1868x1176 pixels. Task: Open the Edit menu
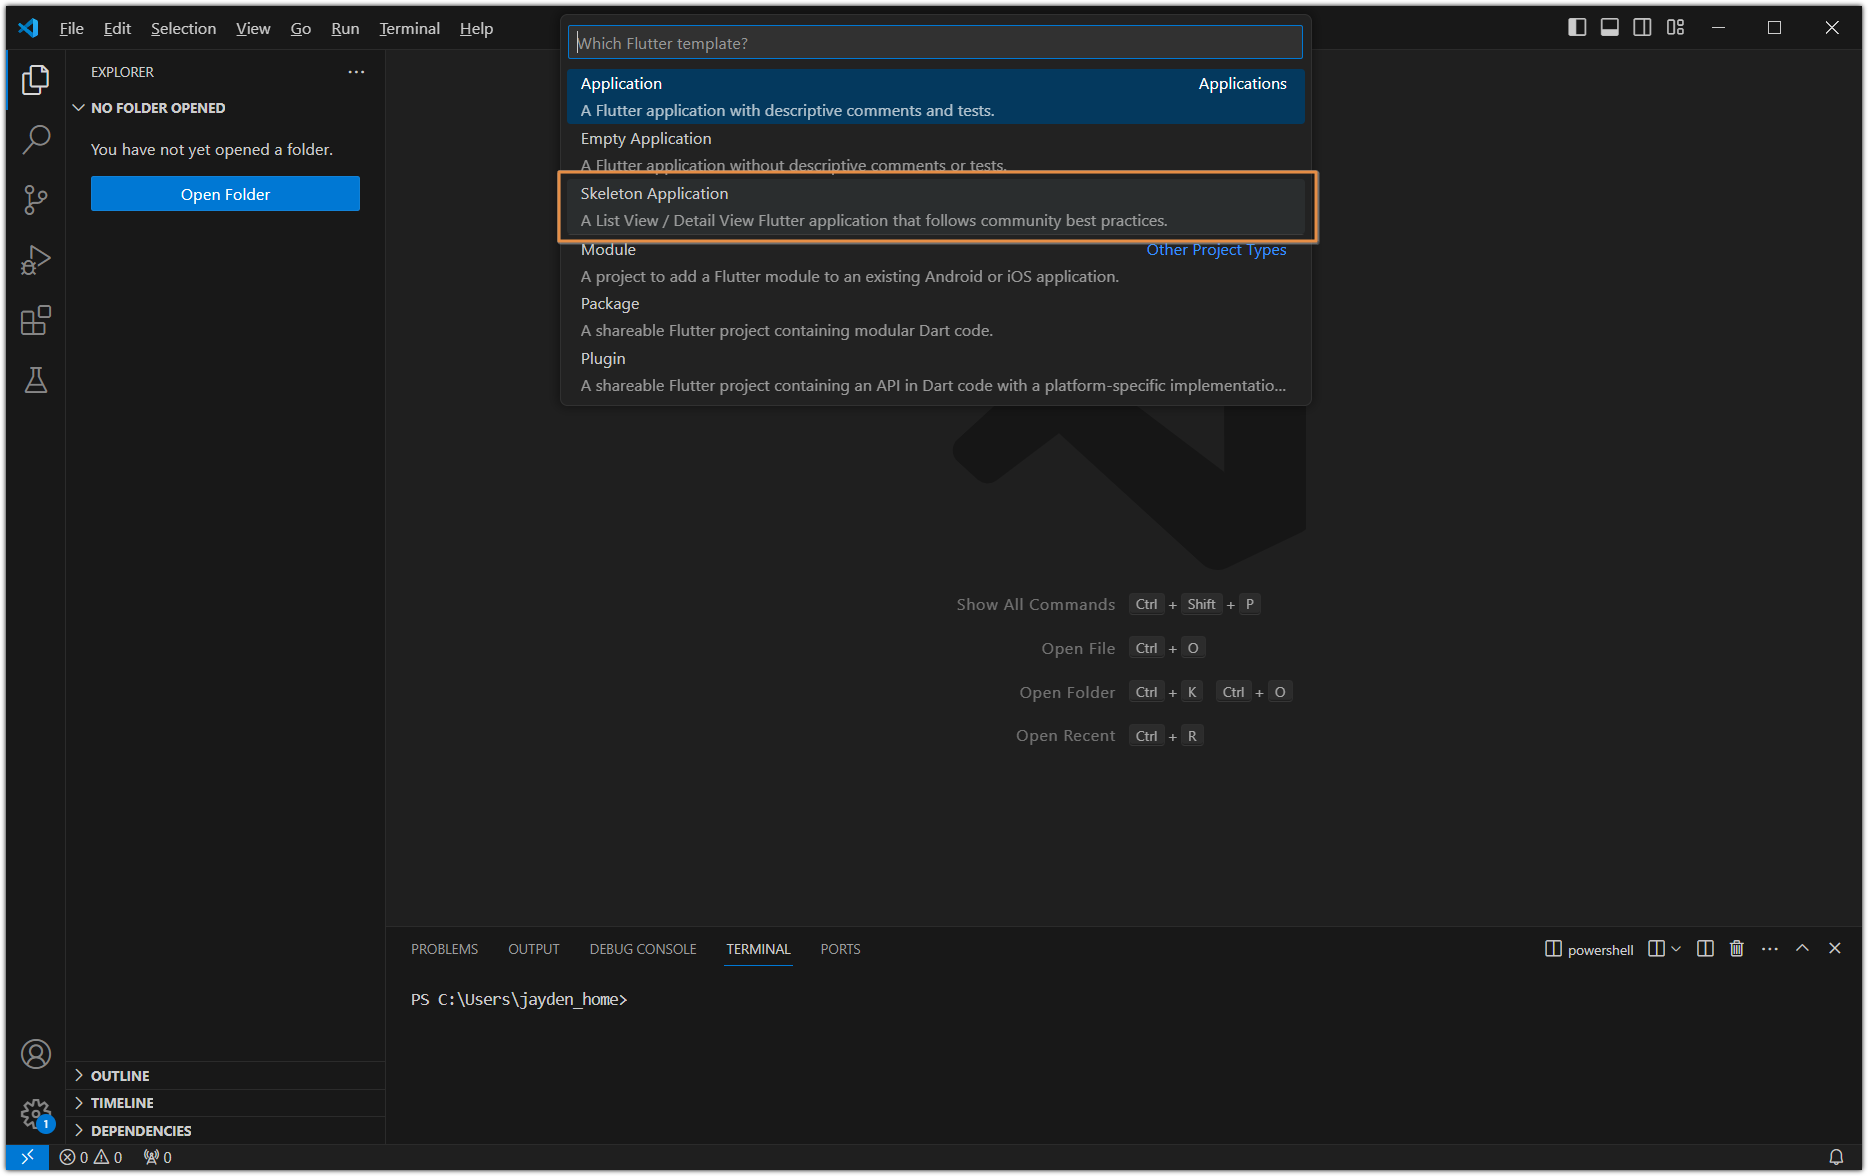coord(117,28)
